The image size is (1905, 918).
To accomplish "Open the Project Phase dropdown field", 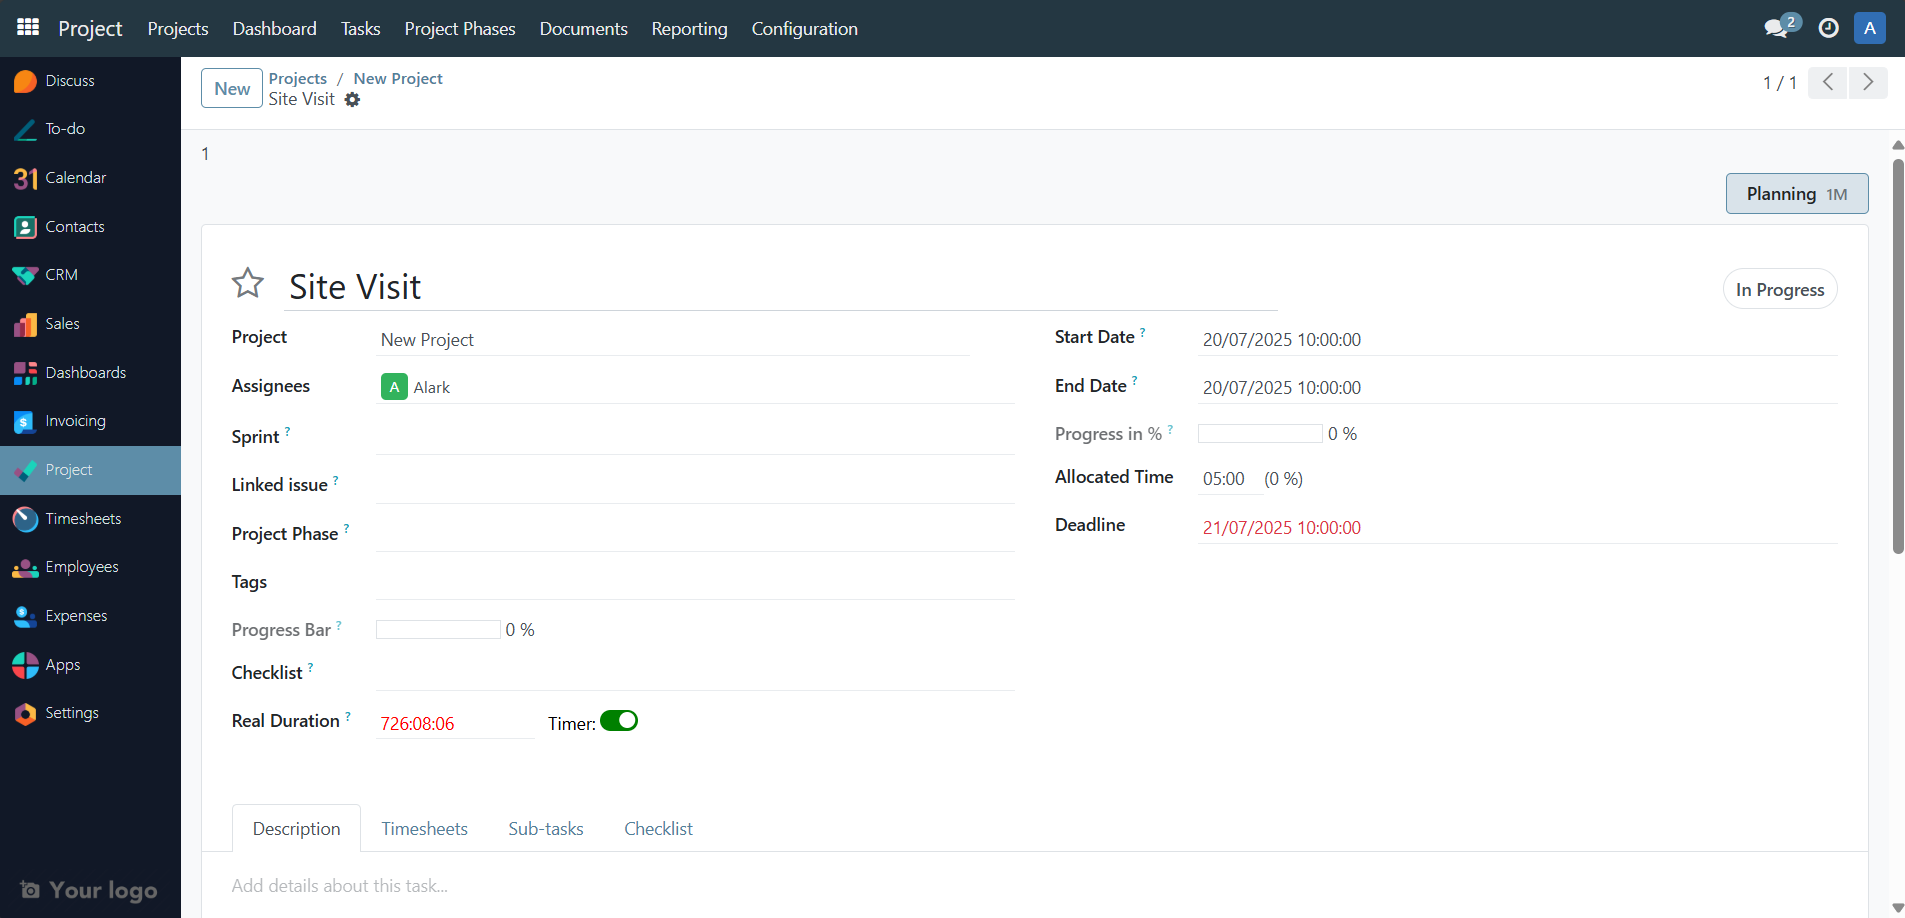I will pyautogui.click(x=694, y=534).
